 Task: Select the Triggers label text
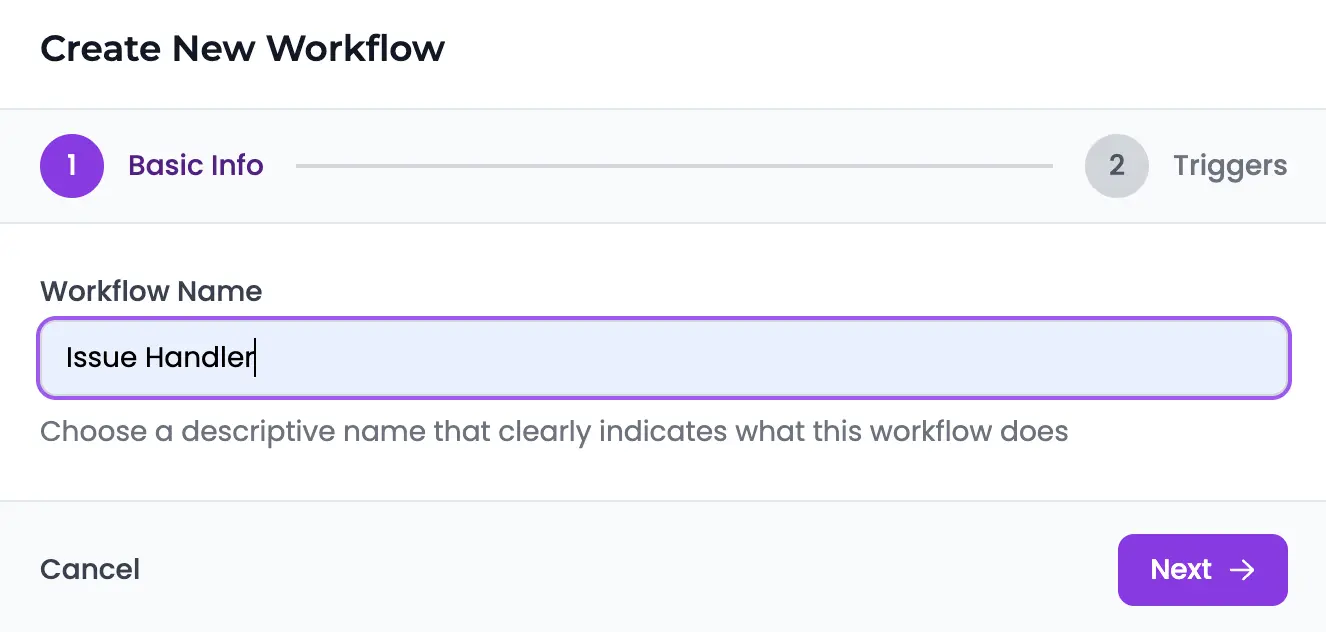point(1230,166)
